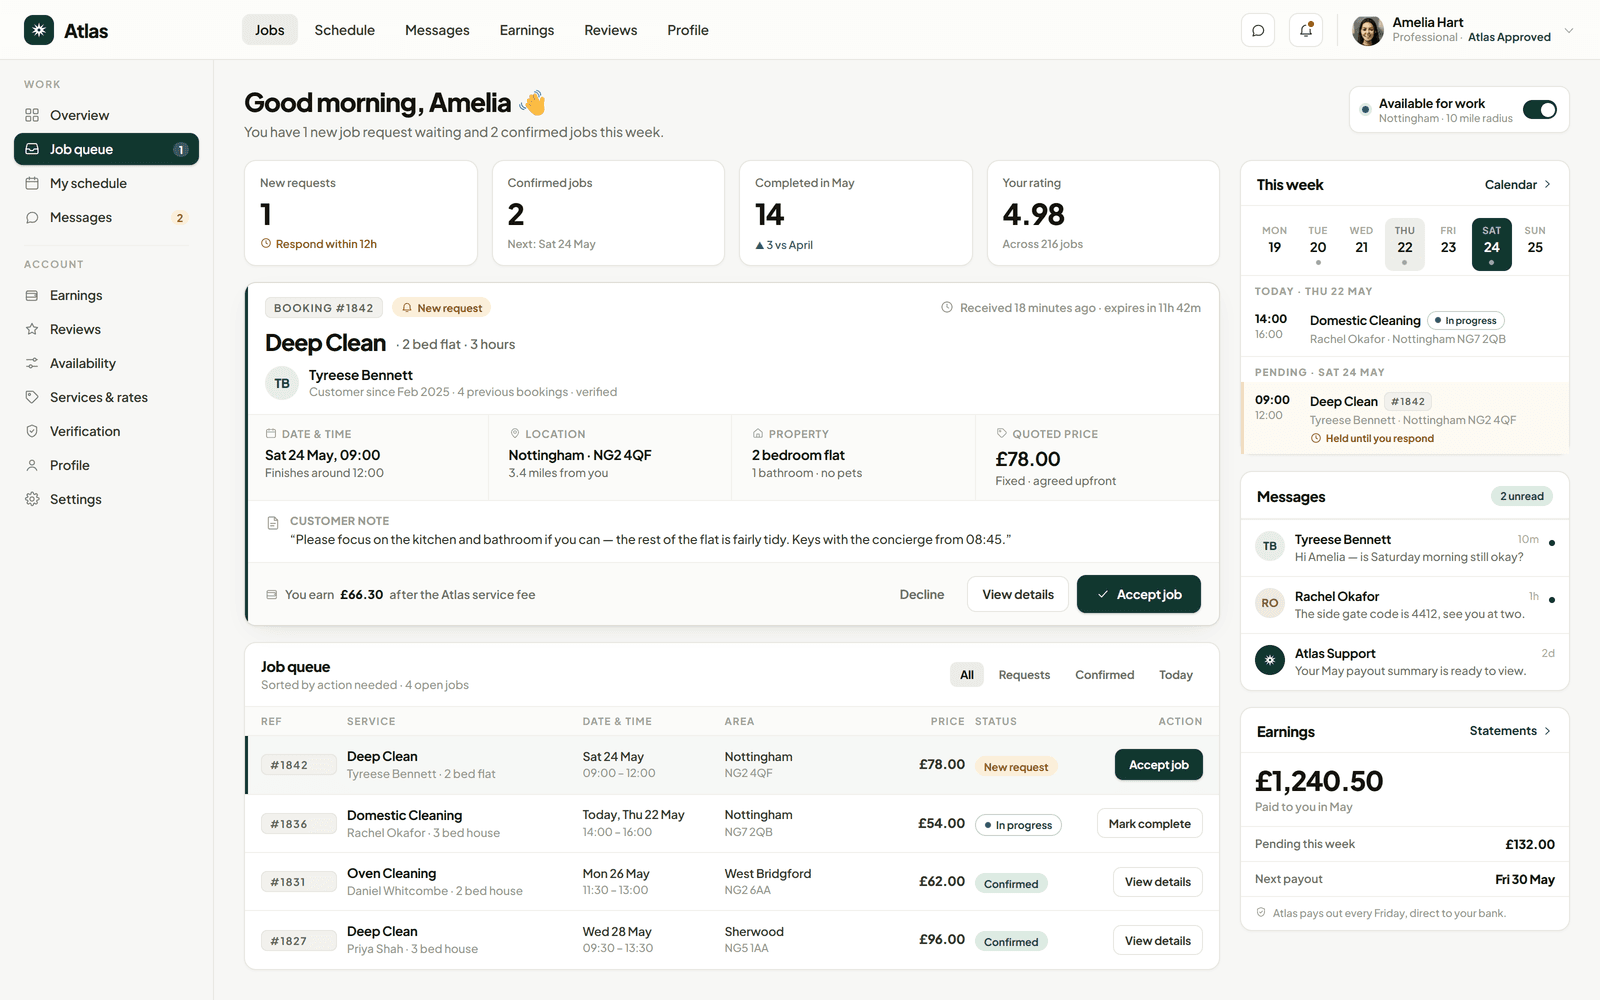
Task: Click the Settings gear icon
Action: [x=32, y=499]
